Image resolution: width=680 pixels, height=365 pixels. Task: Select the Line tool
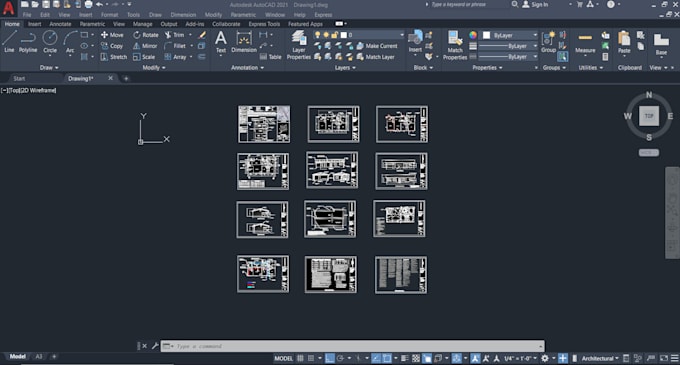9,42
